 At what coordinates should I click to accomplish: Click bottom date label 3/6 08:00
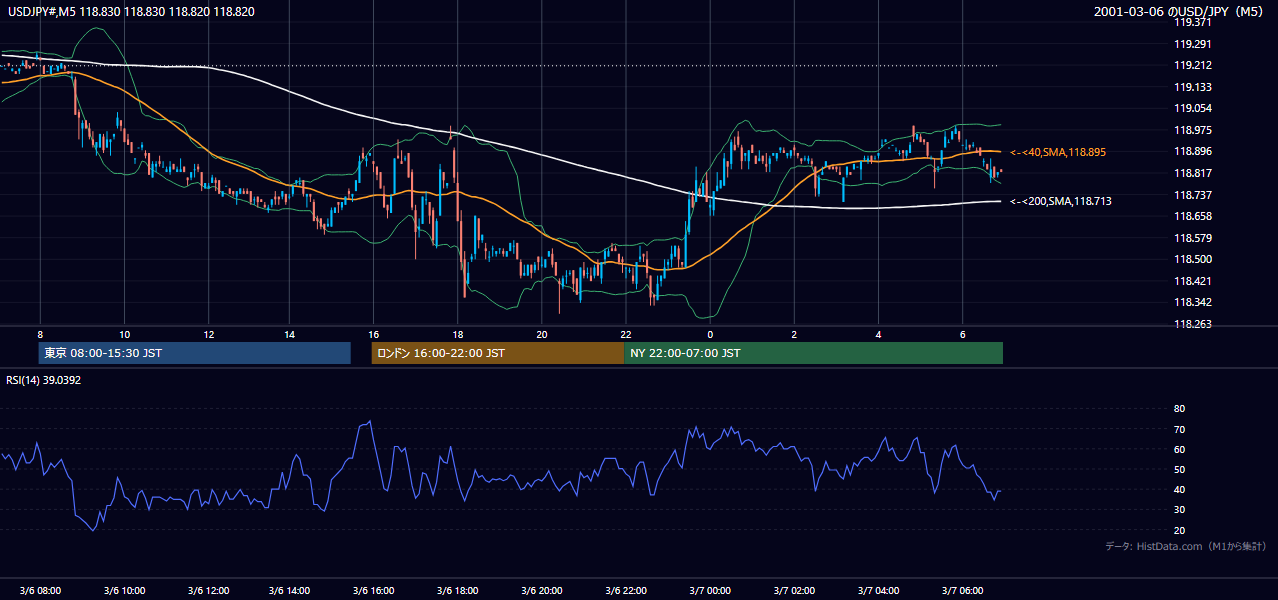(40, 590)
